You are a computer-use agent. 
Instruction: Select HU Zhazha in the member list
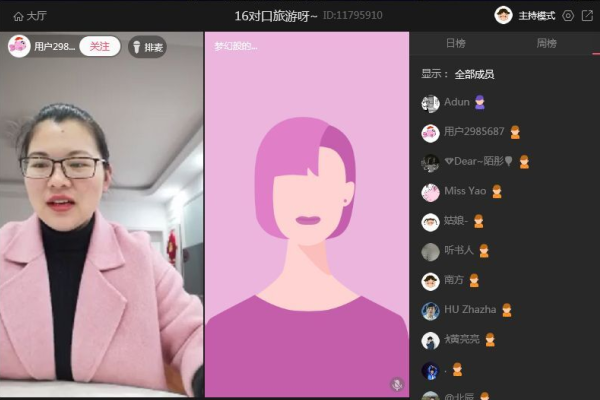click(470, 310)
